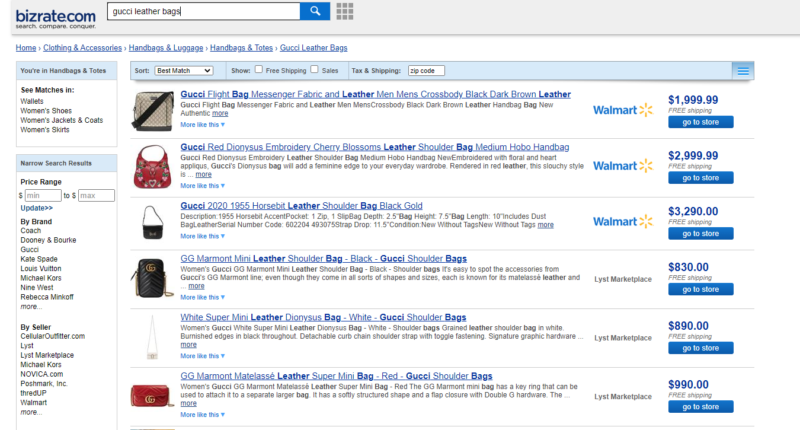Click the min price field

click(43, 195)
